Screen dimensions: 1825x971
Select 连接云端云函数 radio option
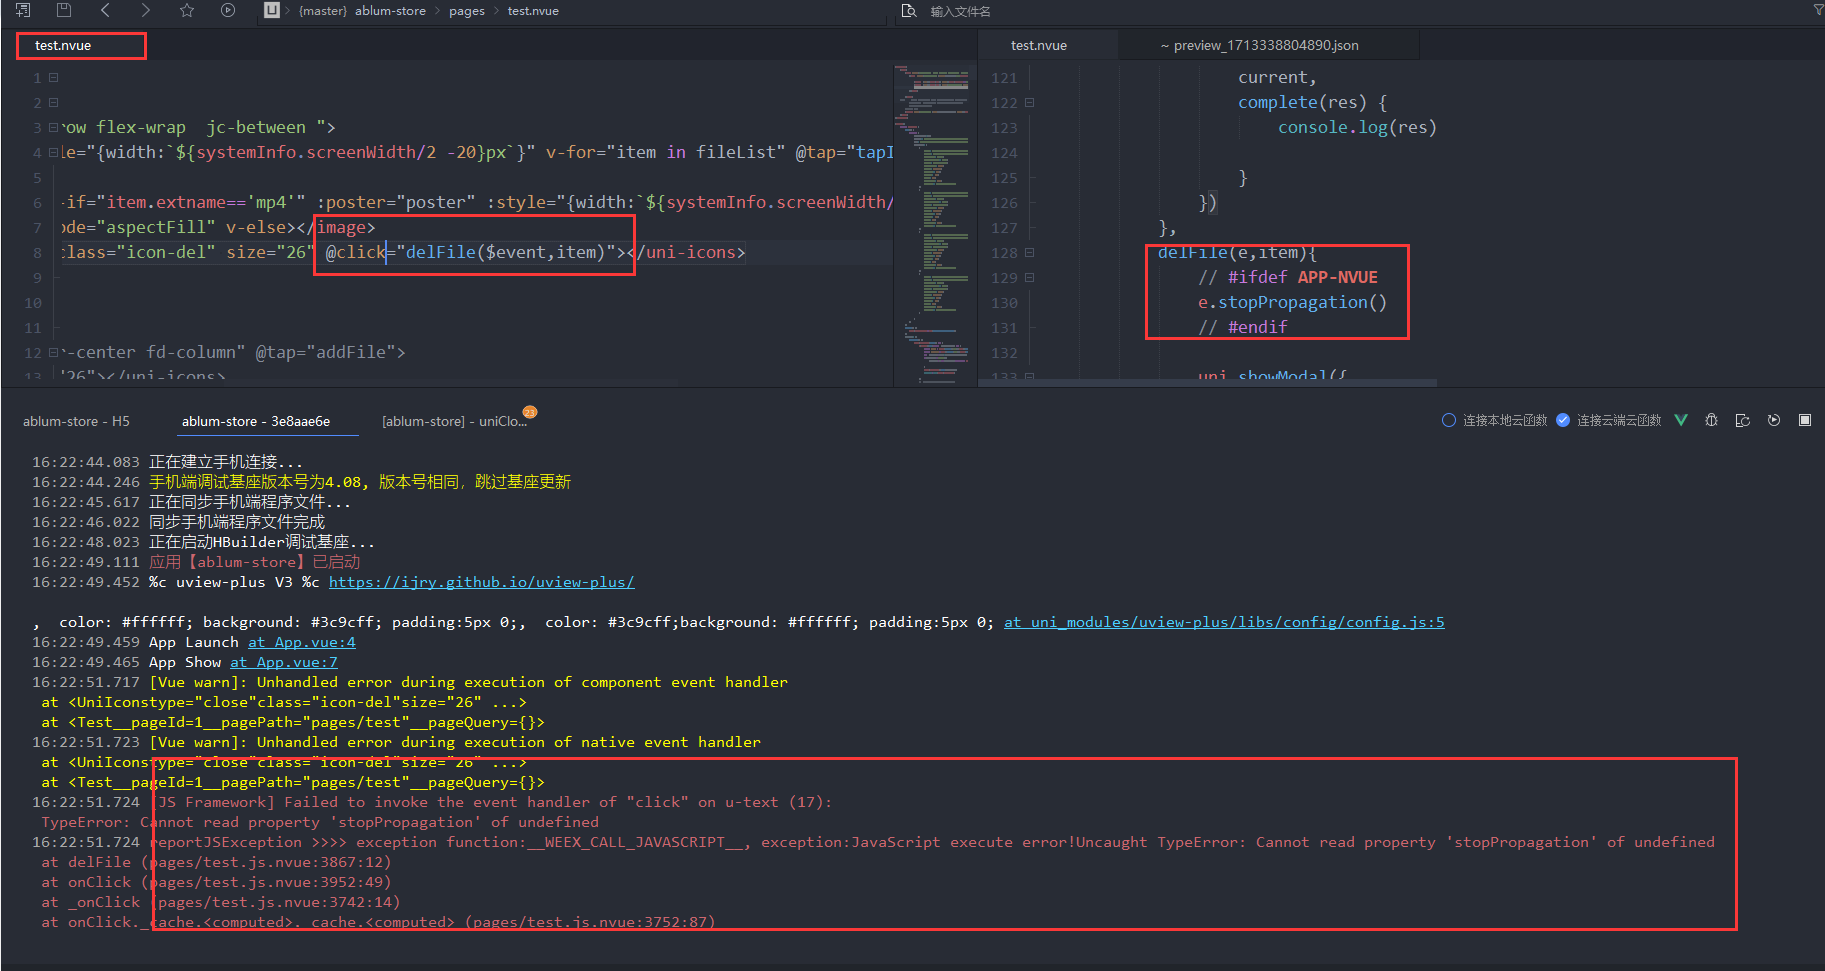tap(1563, 420)
